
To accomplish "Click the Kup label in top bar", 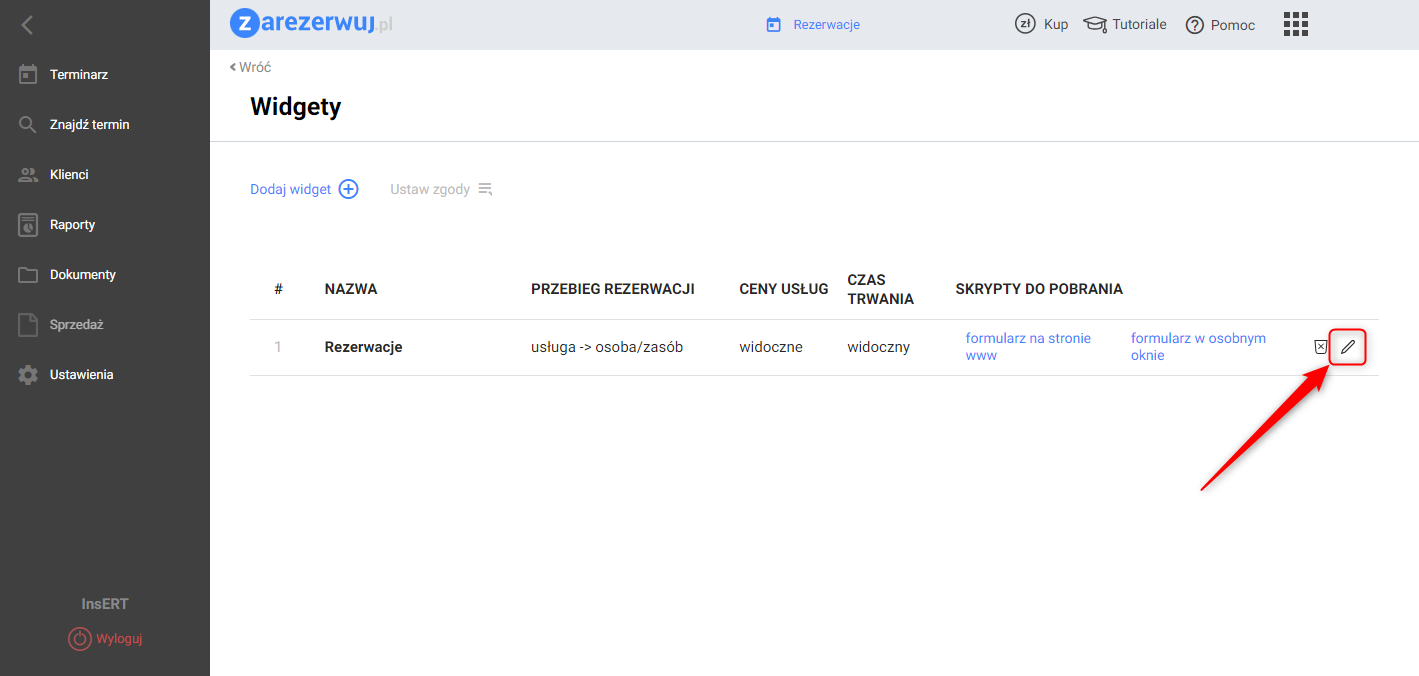I will pos(1056,24).
